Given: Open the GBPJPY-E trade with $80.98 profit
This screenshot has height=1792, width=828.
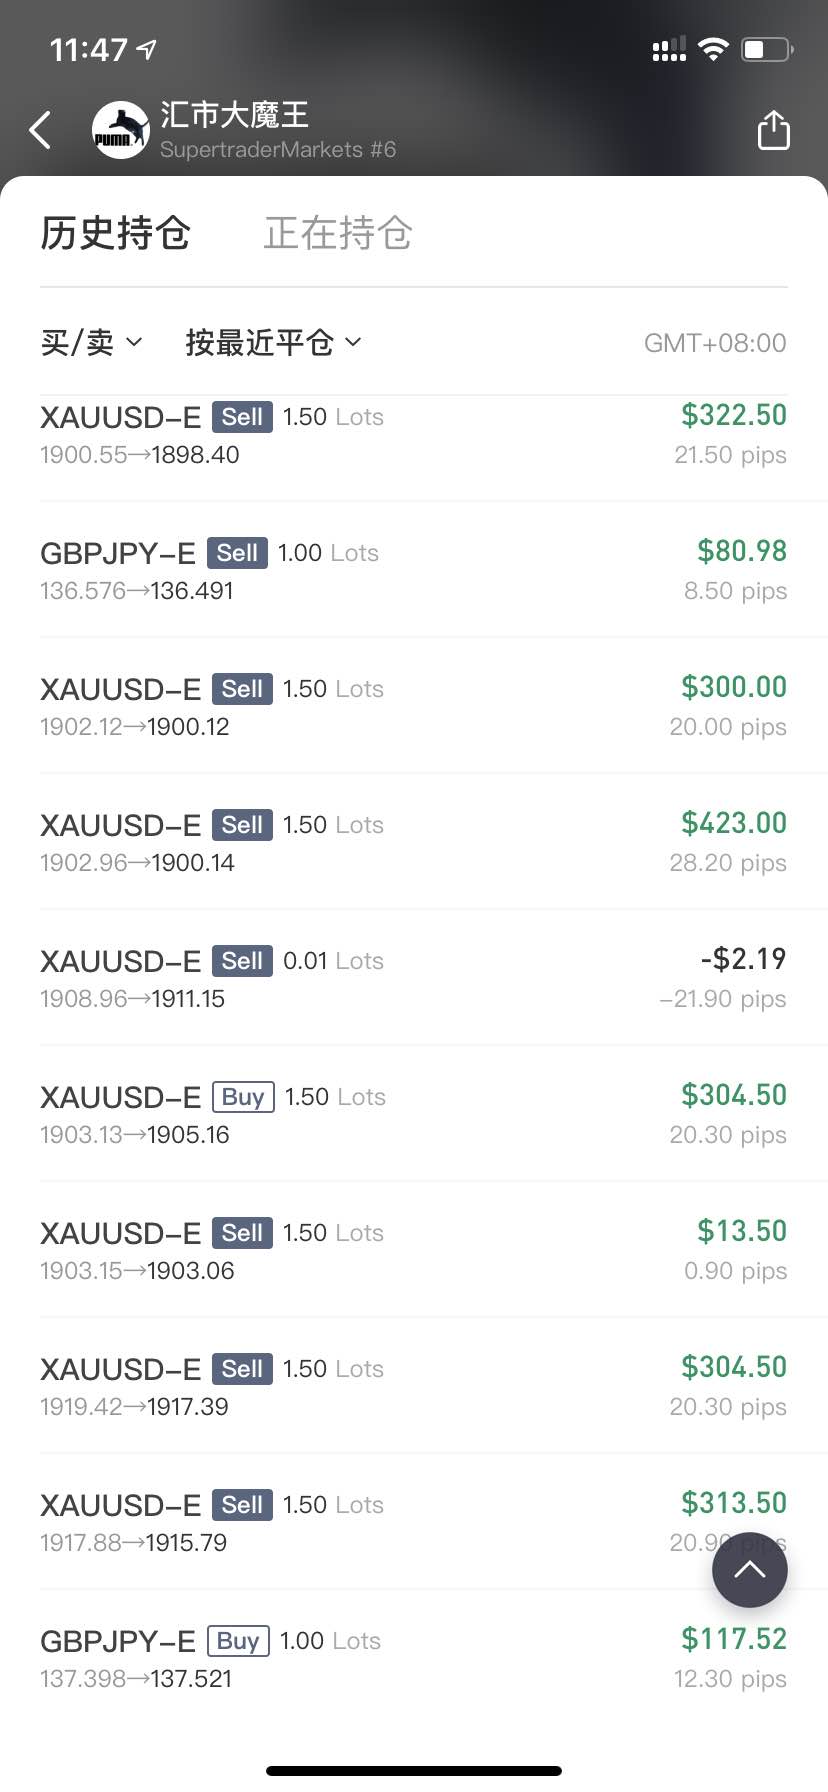Looking at the screenshot, I should coord(414,570).
